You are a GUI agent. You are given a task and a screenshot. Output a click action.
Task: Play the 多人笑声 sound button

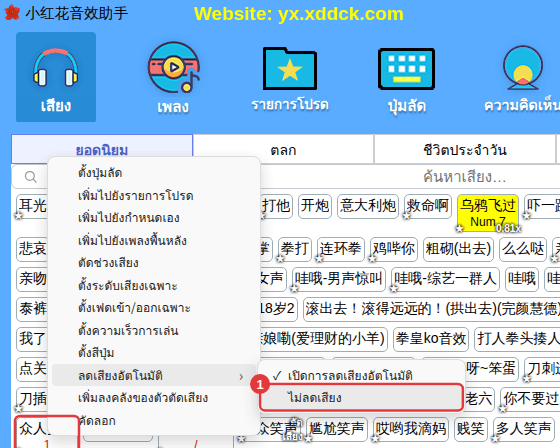[x=524, y=429]
